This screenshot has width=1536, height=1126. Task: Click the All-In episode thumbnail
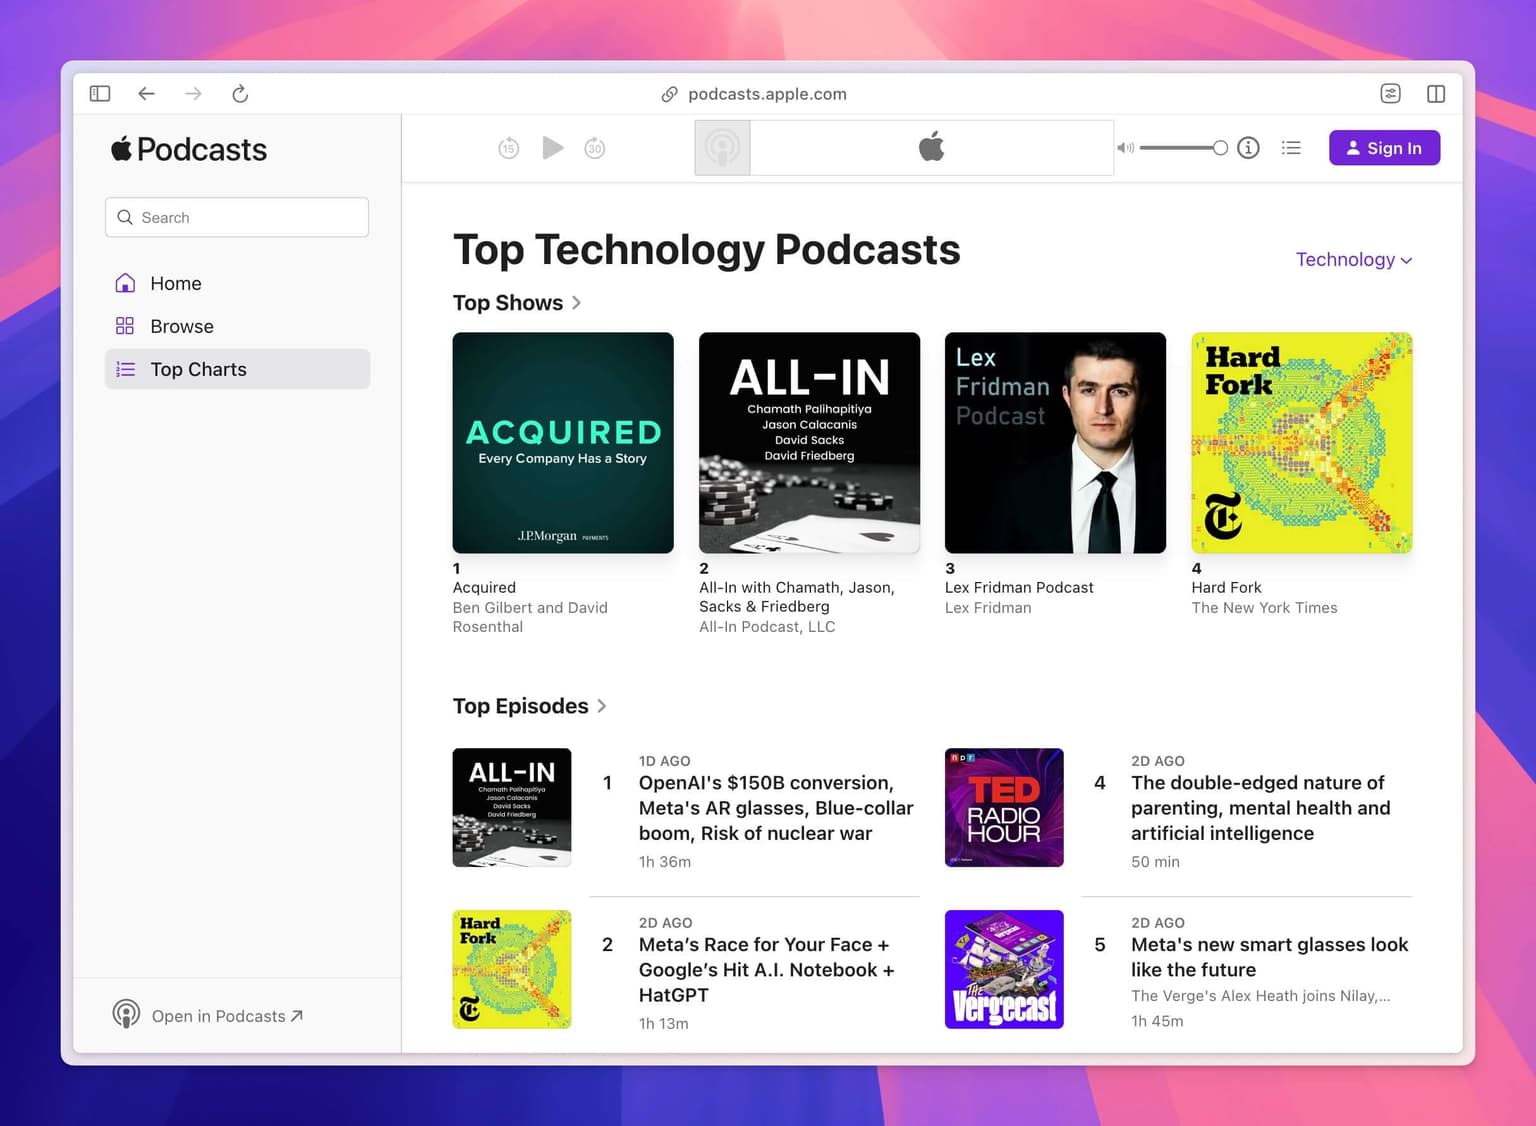(512, 808)
